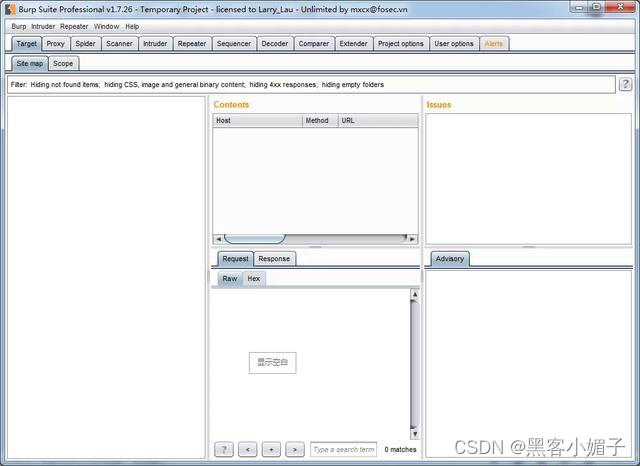Open the Burp menu
This screenshot has width=640, height=466.
coord(19,27)
